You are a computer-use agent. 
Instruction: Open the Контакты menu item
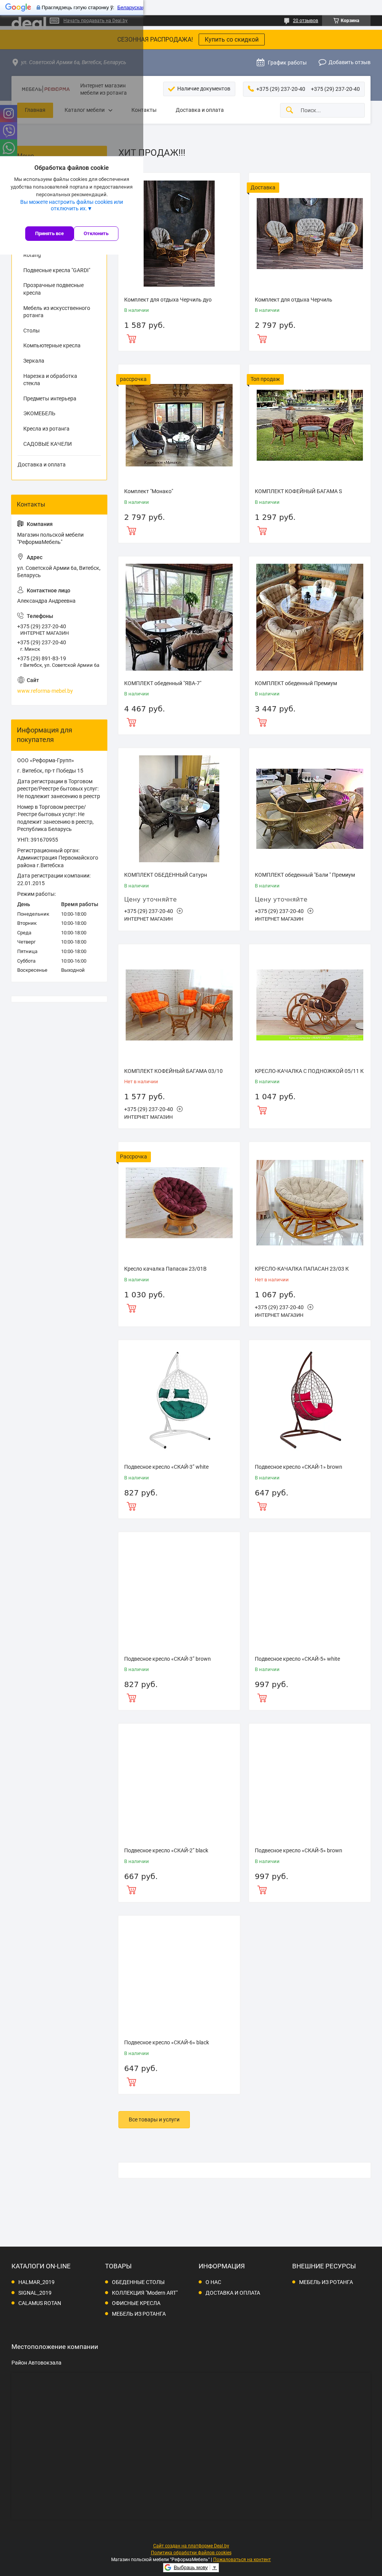coord(144,110)
